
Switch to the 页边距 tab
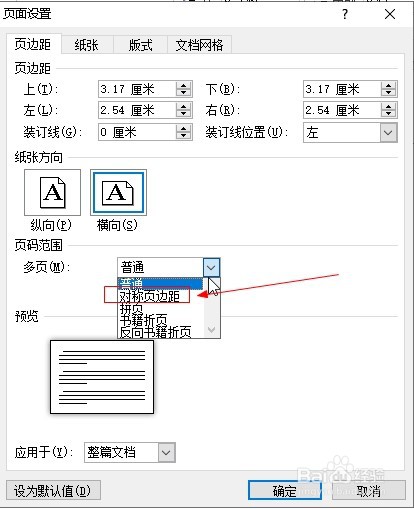(x=33, y=44)
